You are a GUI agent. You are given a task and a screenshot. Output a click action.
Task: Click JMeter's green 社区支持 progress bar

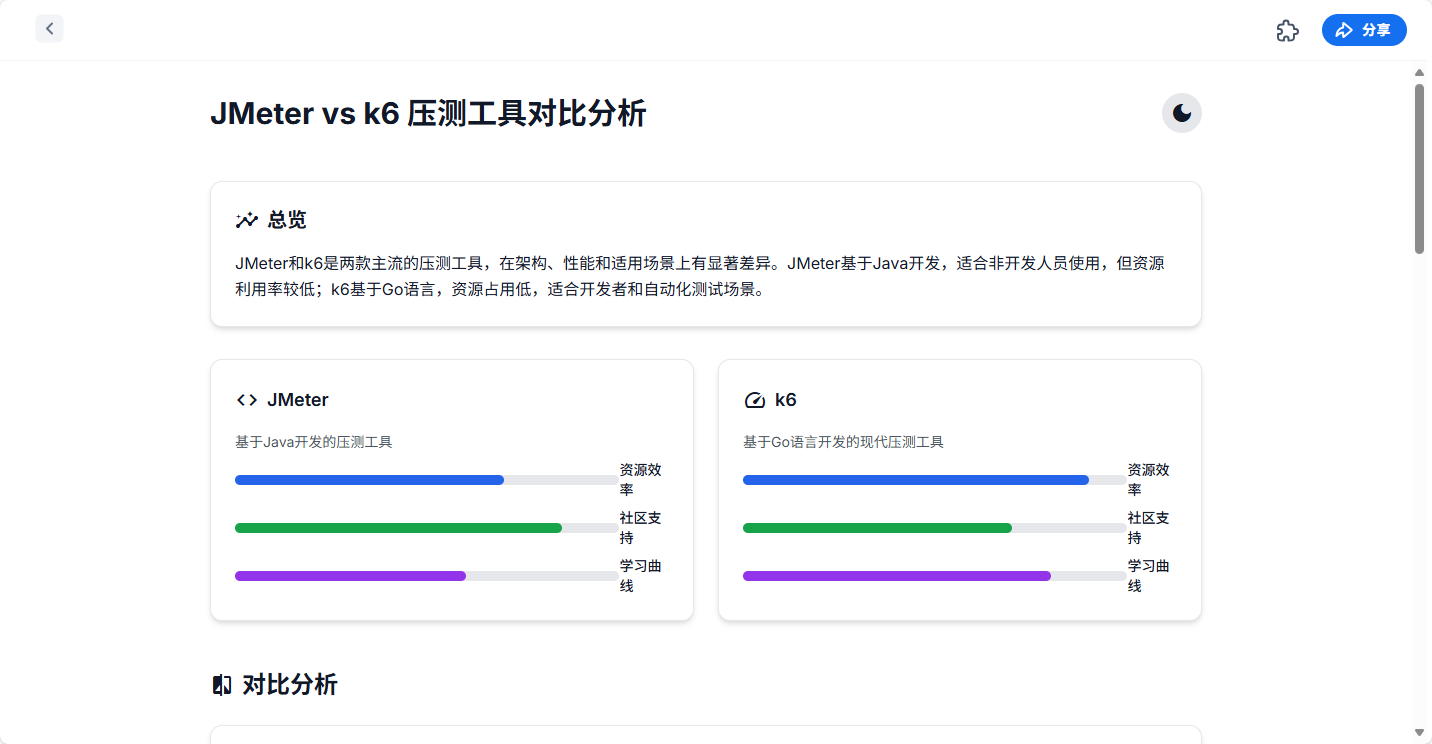click(398, 528)
